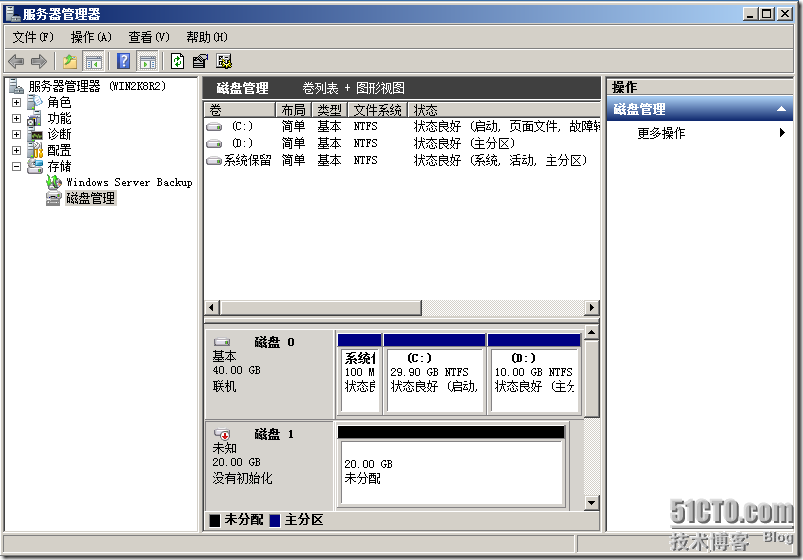The height and width of the screenshot is (560, 803).
Task: Click the 磁盘 1 uninitialized disk icon
Action: click(x=222, y=434)
